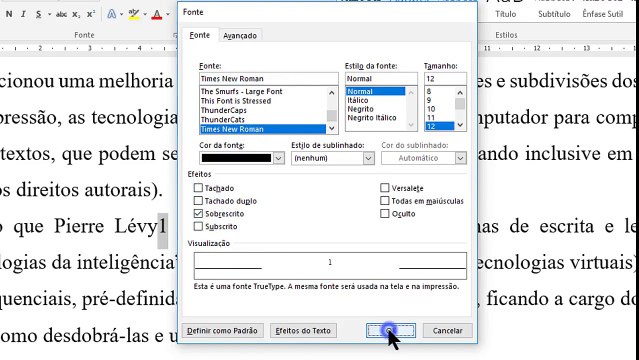Select the Subtítulo style in ribbon
Image resolution: width=639 pixels, height=360 pixels.
pos(554,14)
